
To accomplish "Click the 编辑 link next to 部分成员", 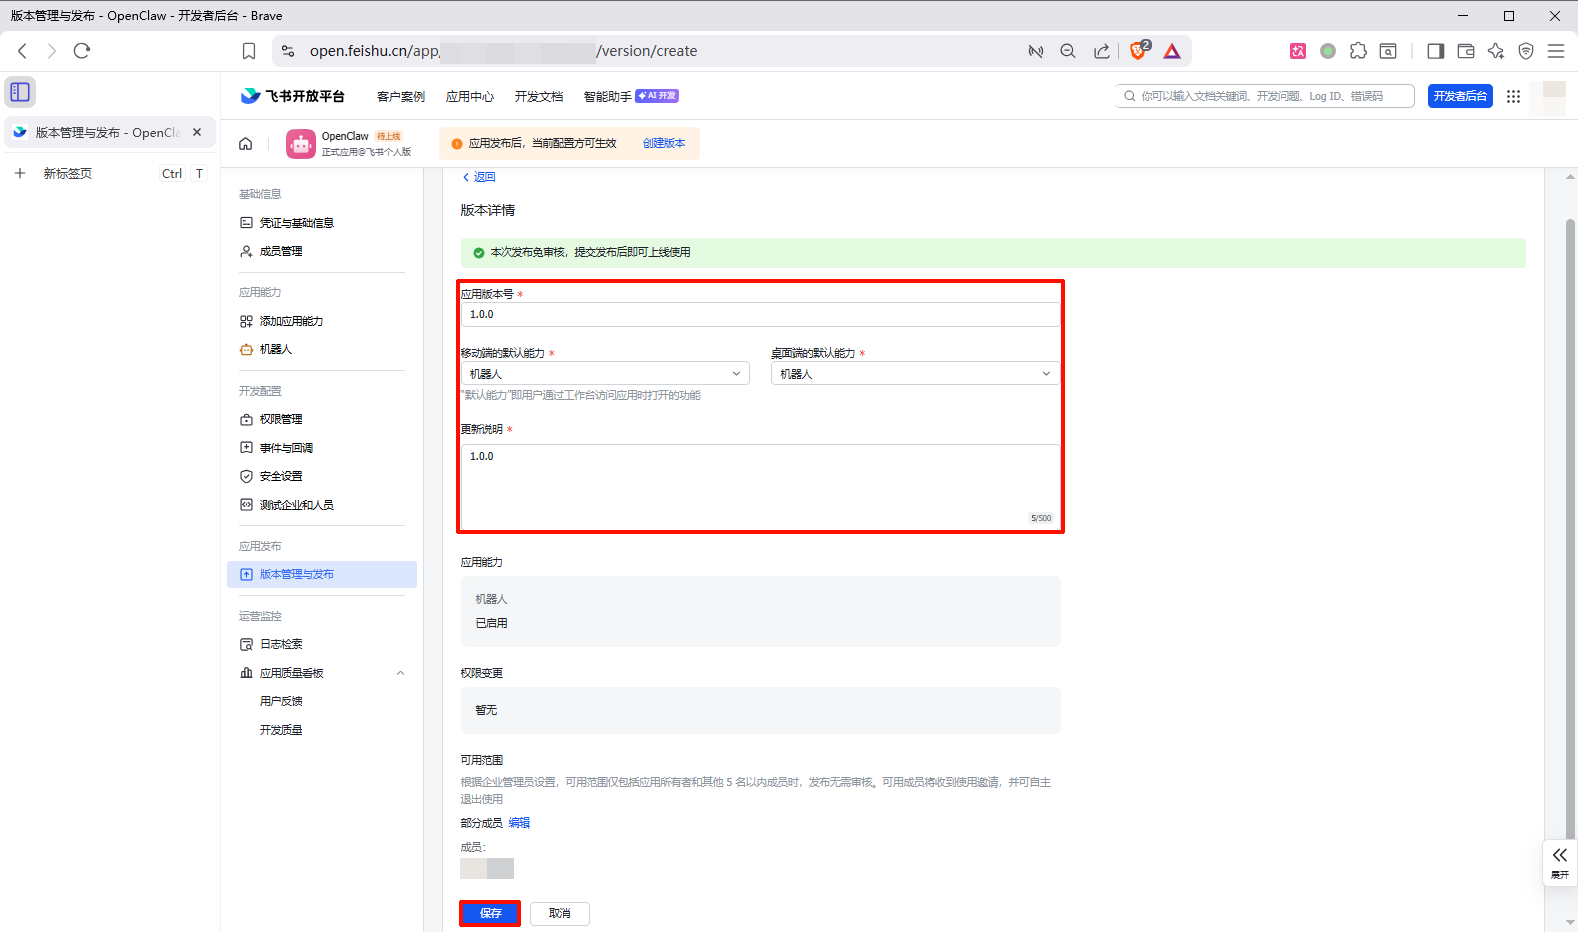I will click(519, 823).
